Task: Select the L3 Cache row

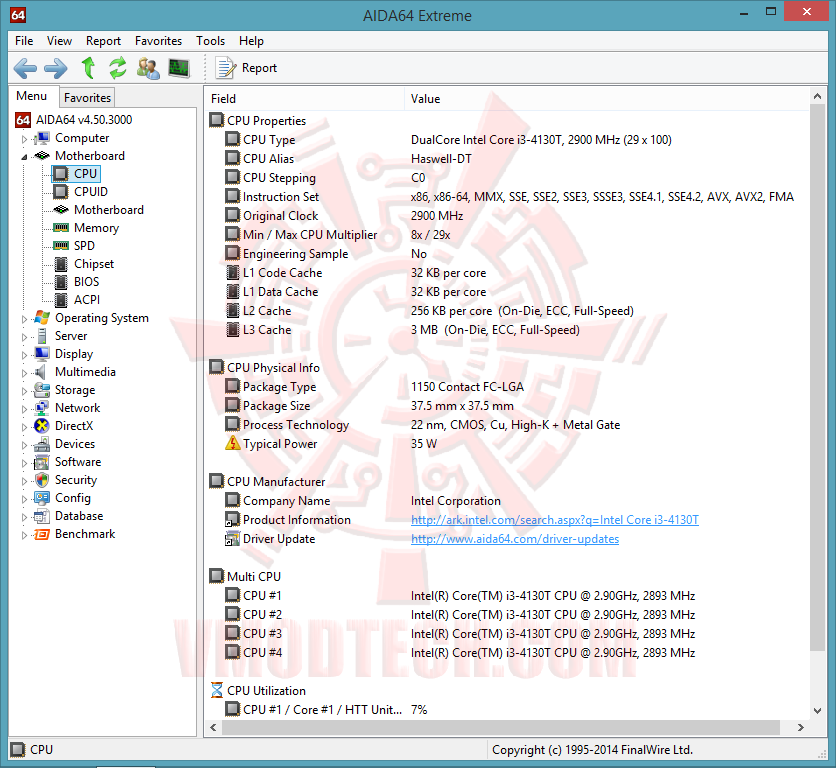Action: 507,330
